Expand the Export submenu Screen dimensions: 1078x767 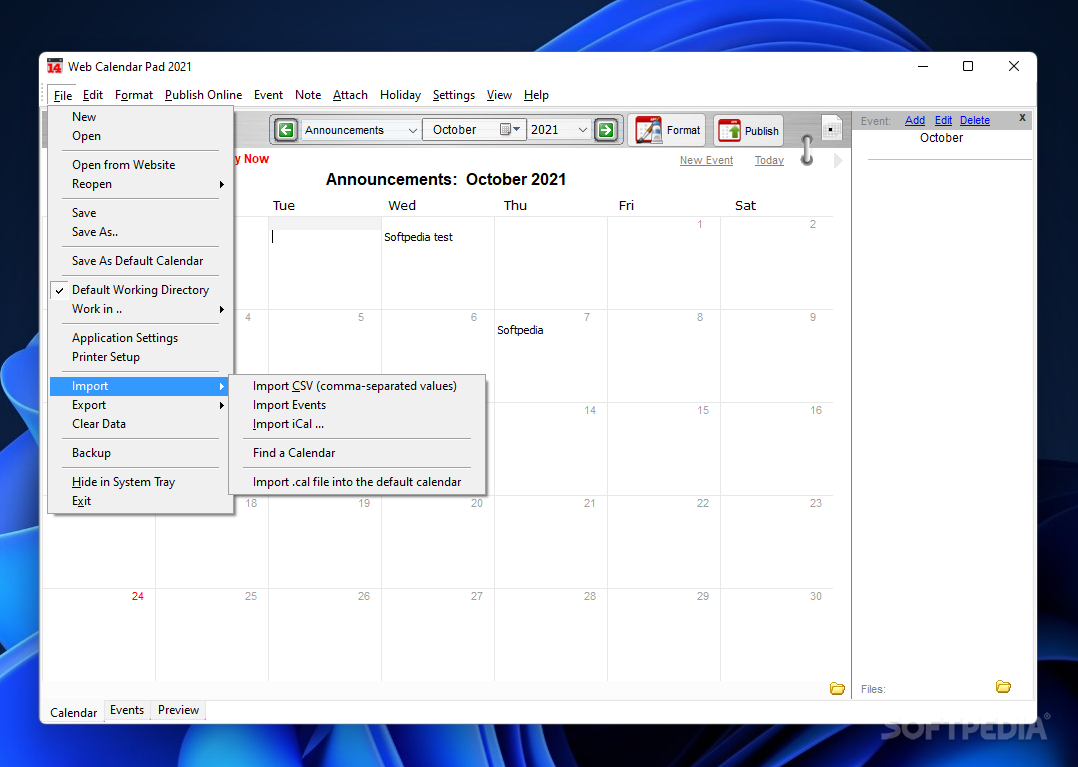point(139,405)
